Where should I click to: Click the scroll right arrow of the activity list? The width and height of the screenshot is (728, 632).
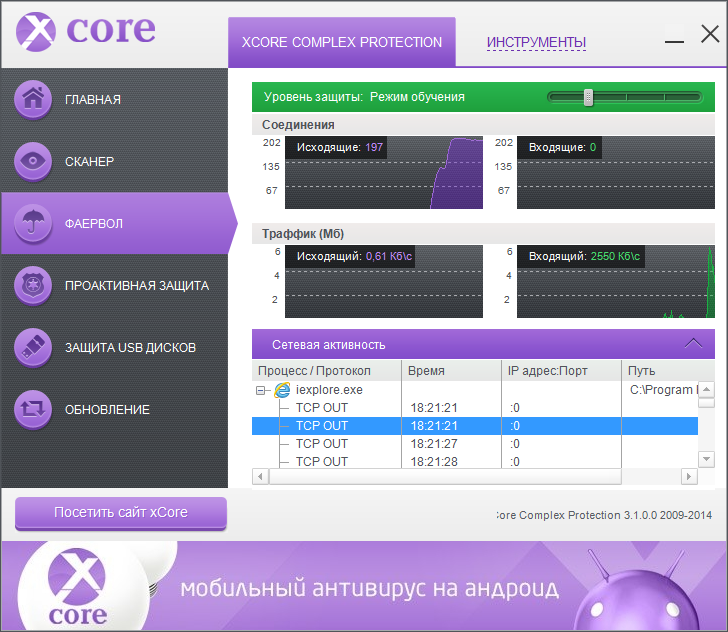click(689, 476)
